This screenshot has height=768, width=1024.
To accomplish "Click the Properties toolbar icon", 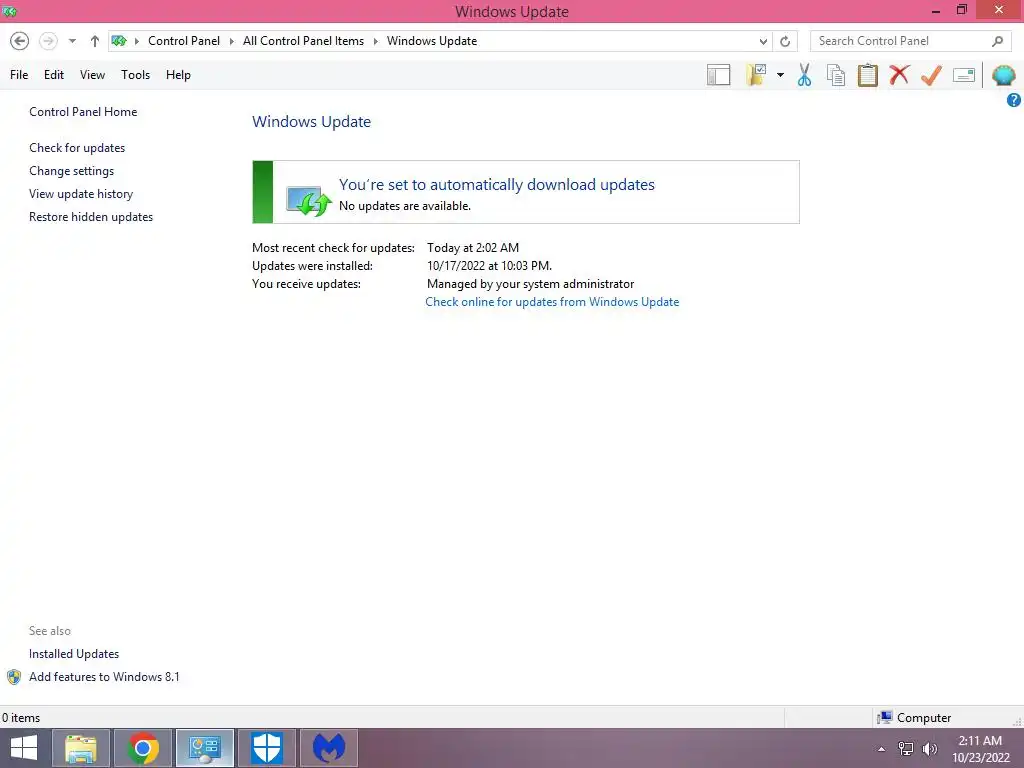I will (964, 75).
